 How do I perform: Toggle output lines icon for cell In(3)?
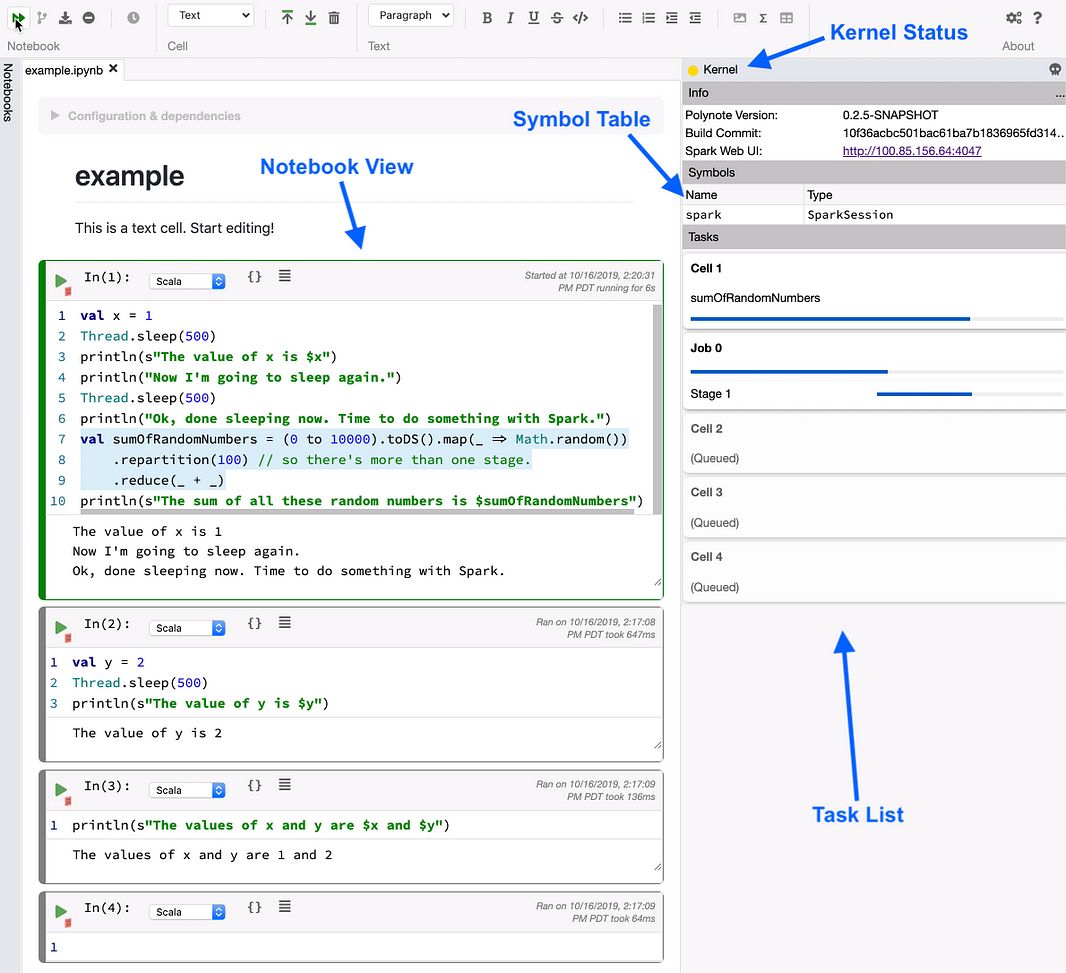[285, 784]
